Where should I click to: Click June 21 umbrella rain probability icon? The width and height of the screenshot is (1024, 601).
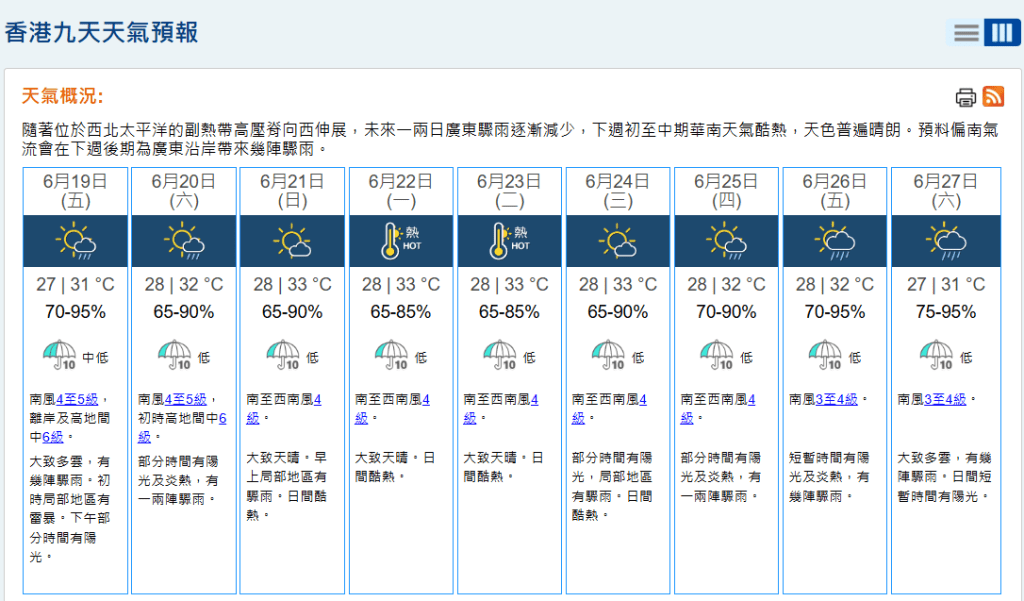click(283, 355)
